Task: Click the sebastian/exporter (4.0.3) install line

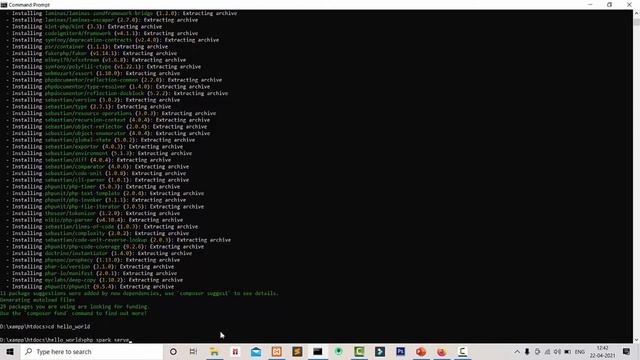Action: click(x=94, y=147)
